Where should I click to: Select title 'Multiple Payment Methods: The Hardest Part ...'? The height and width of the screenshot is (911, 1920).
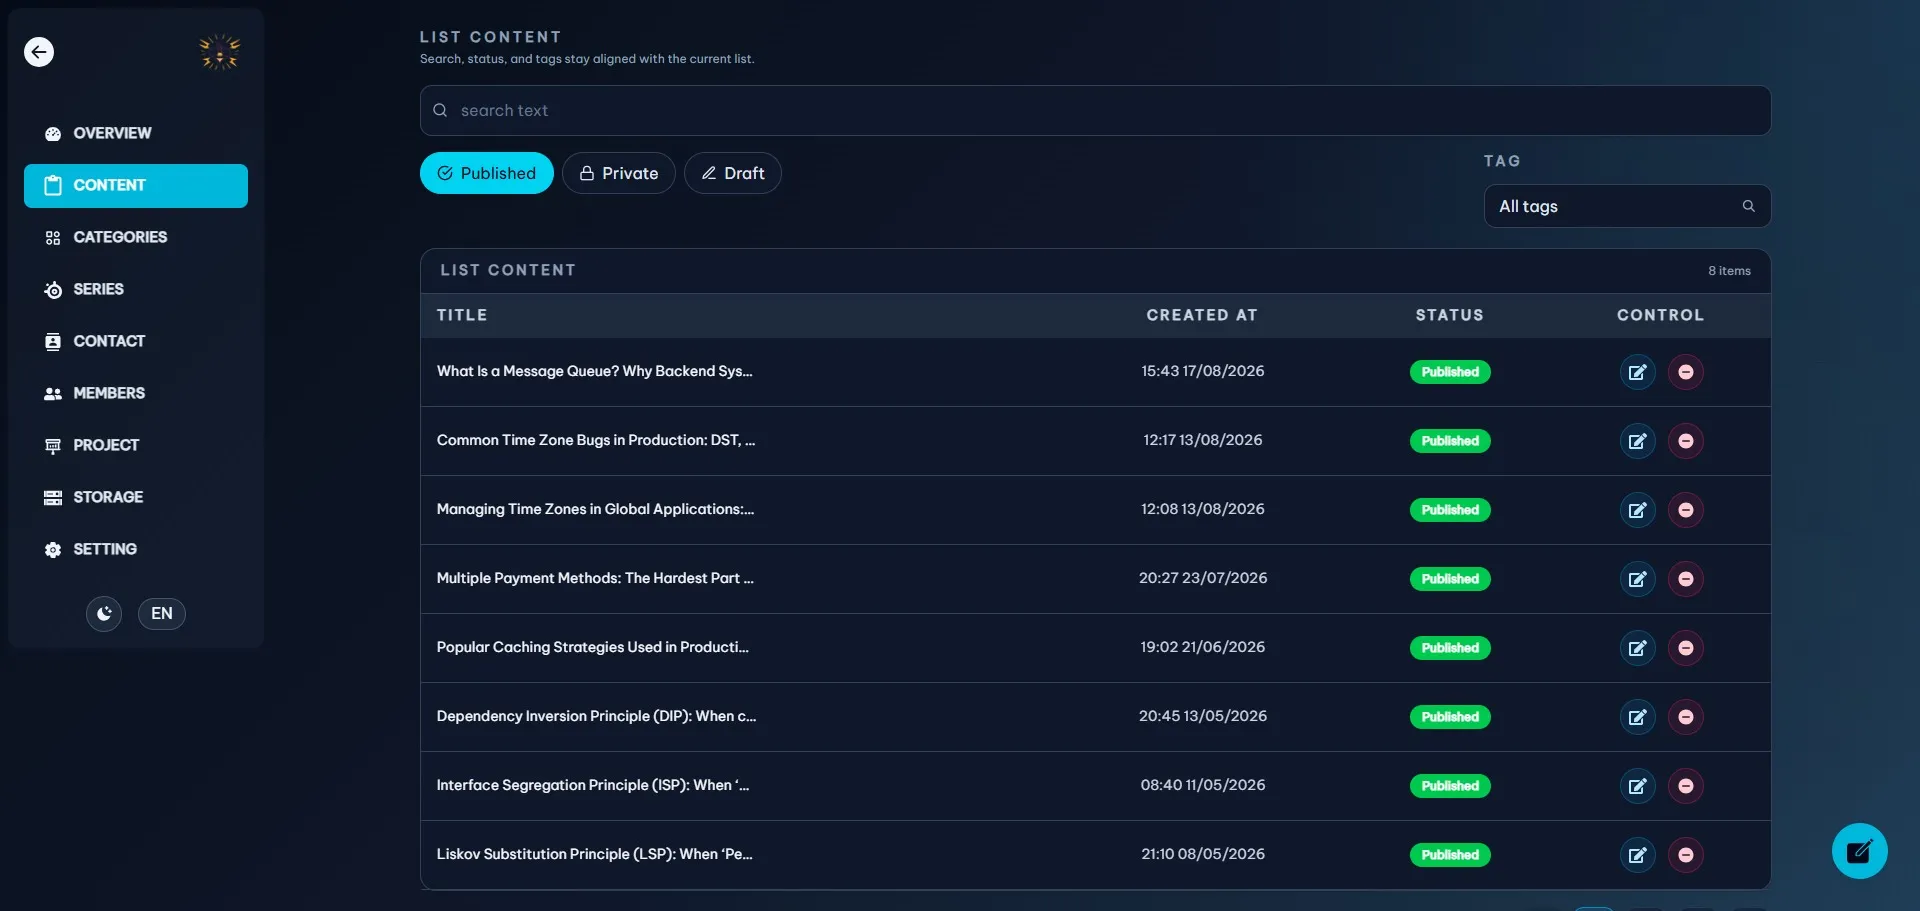[x=595, y=579]
